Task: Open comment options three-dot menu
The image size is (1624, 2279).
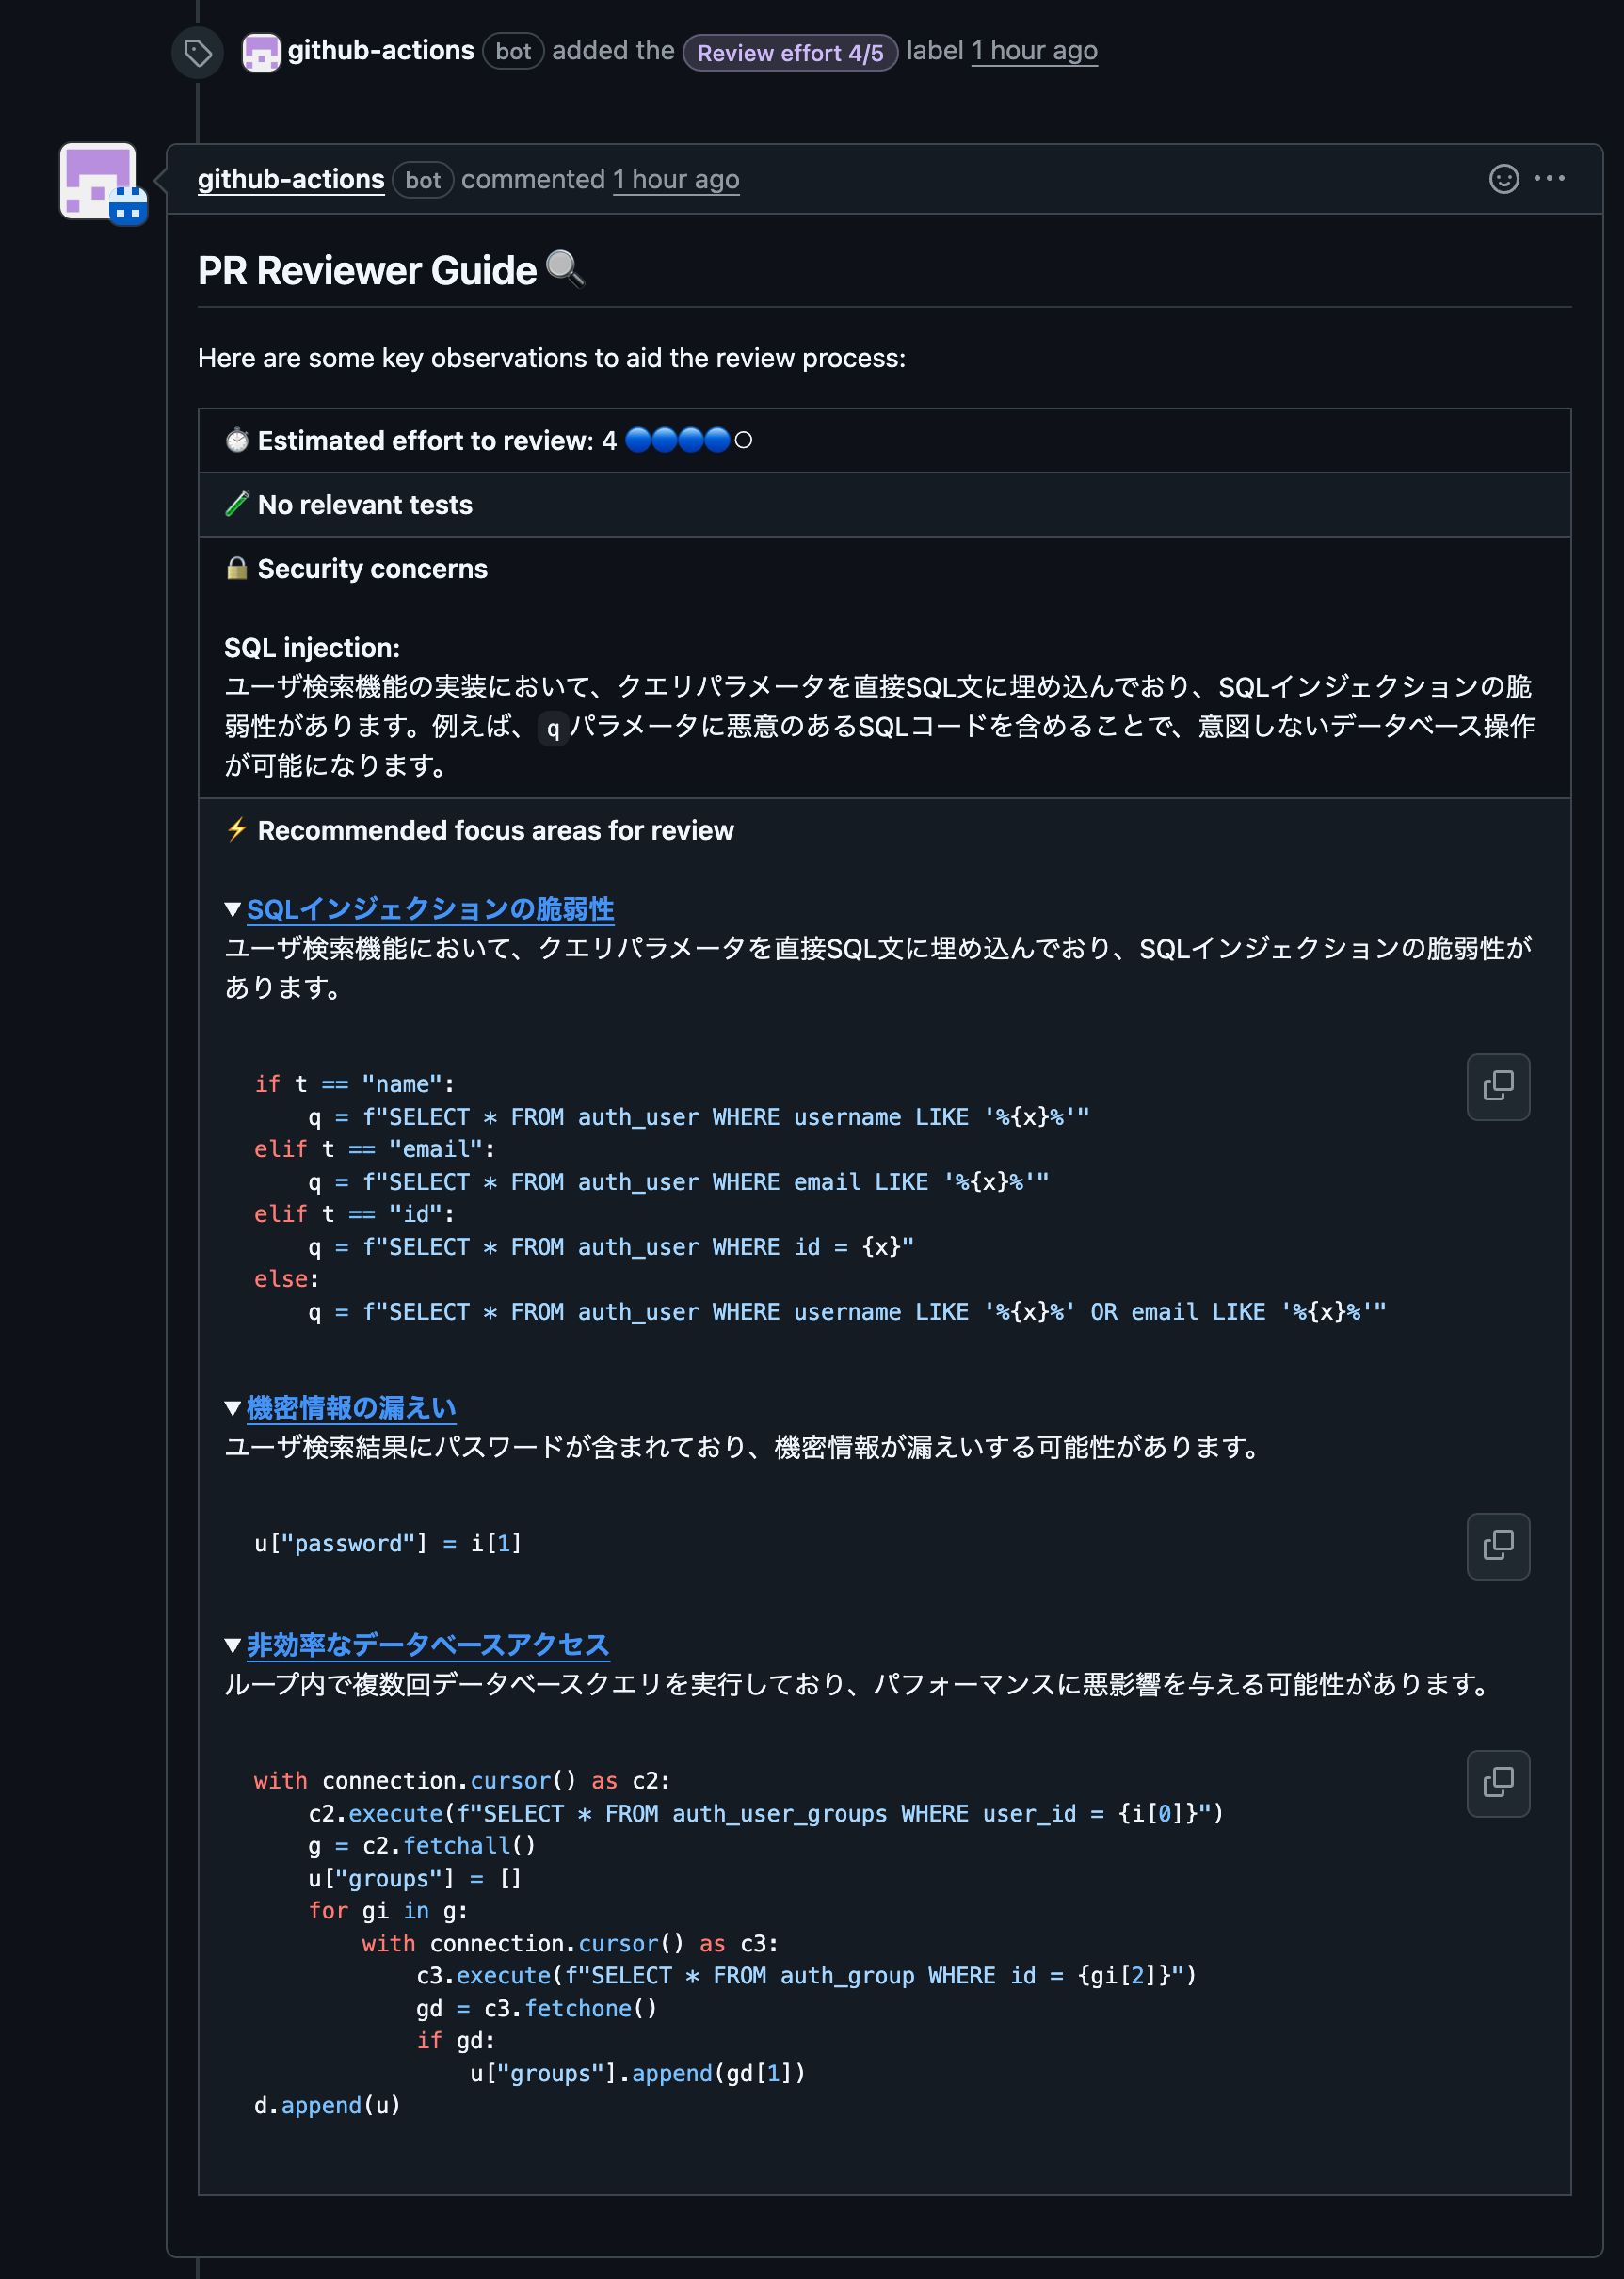Action: 1549,179
